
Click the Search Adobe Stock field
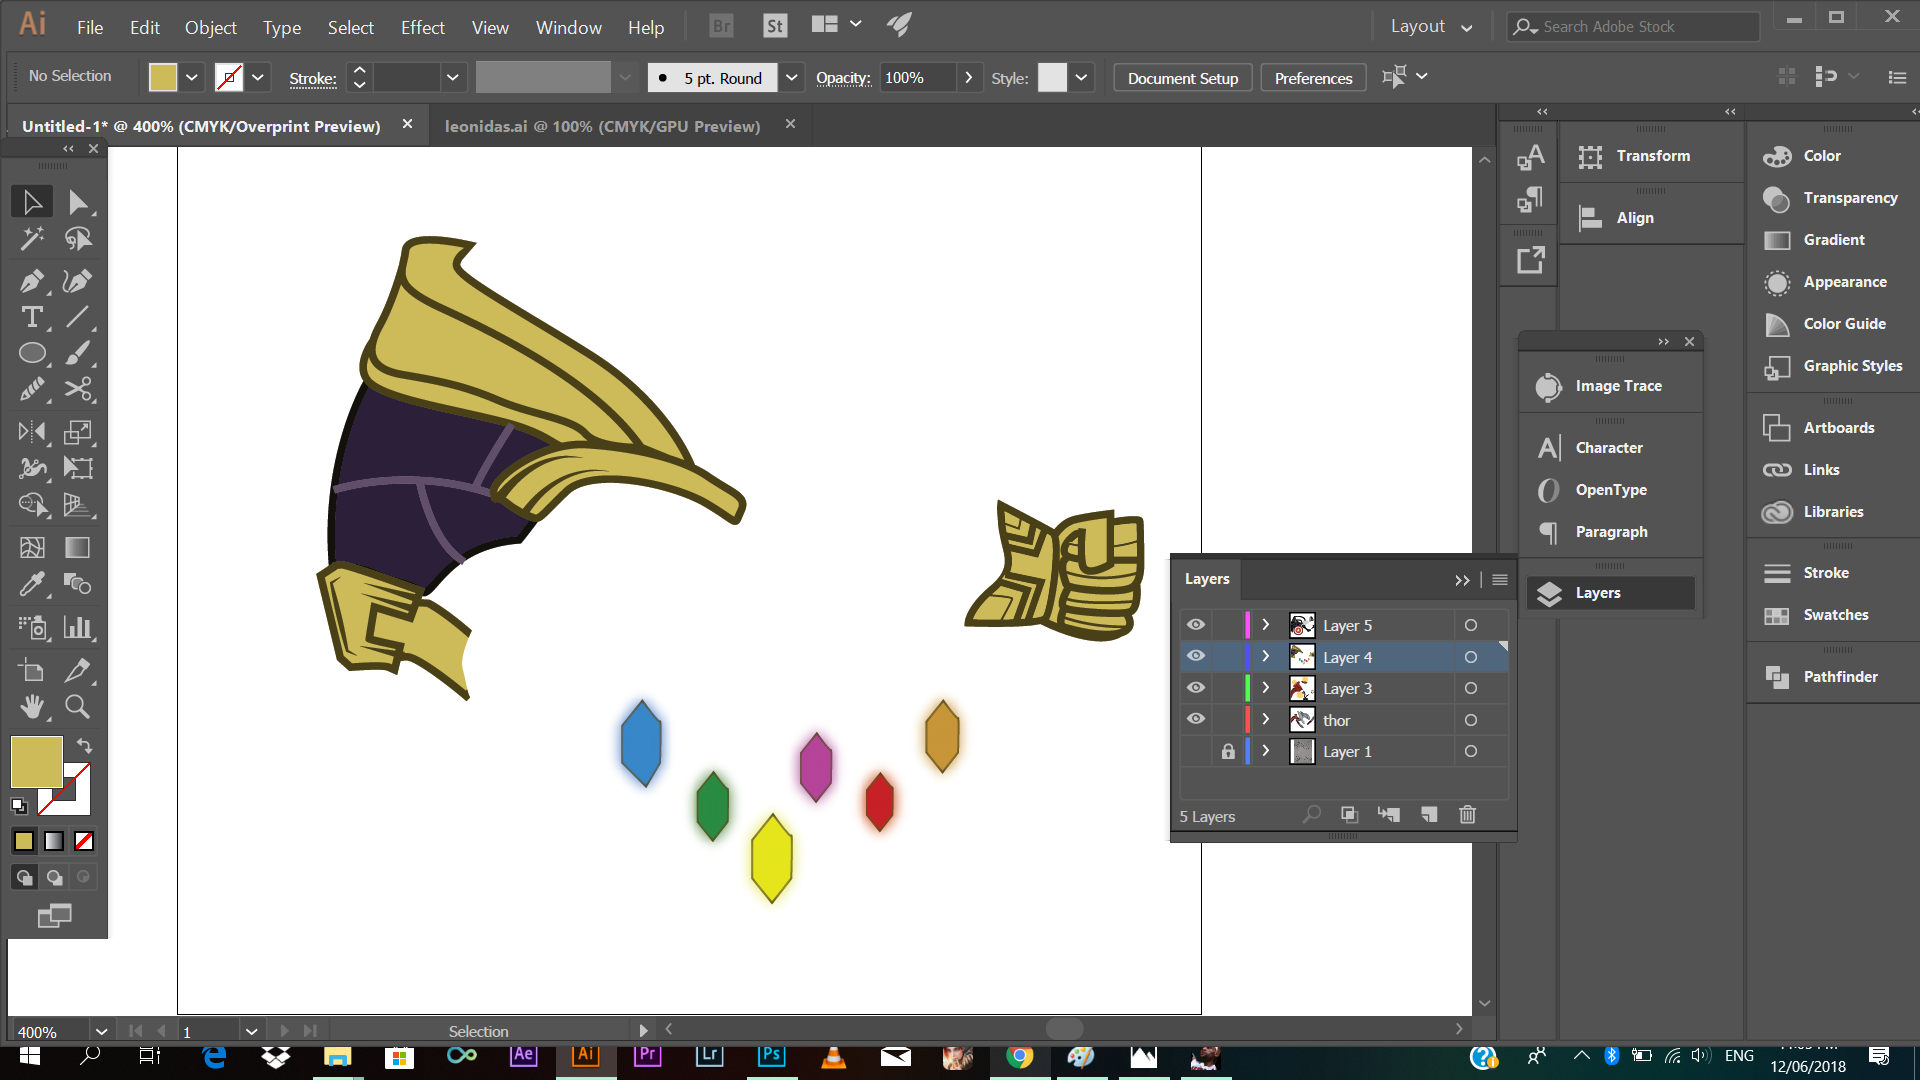click(1633, 27)
